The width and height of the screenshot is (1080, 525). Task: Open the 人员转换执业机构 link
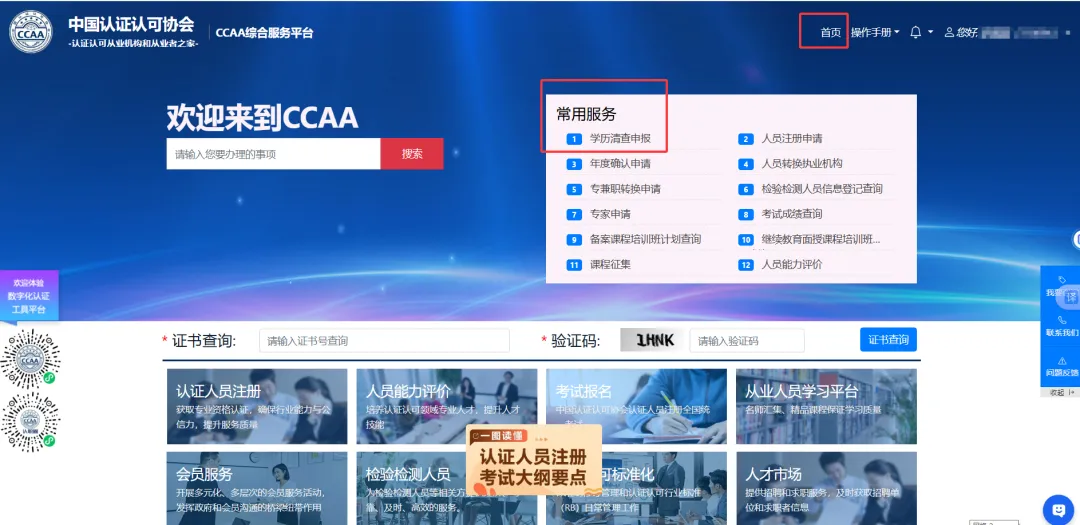click(802, 164)
